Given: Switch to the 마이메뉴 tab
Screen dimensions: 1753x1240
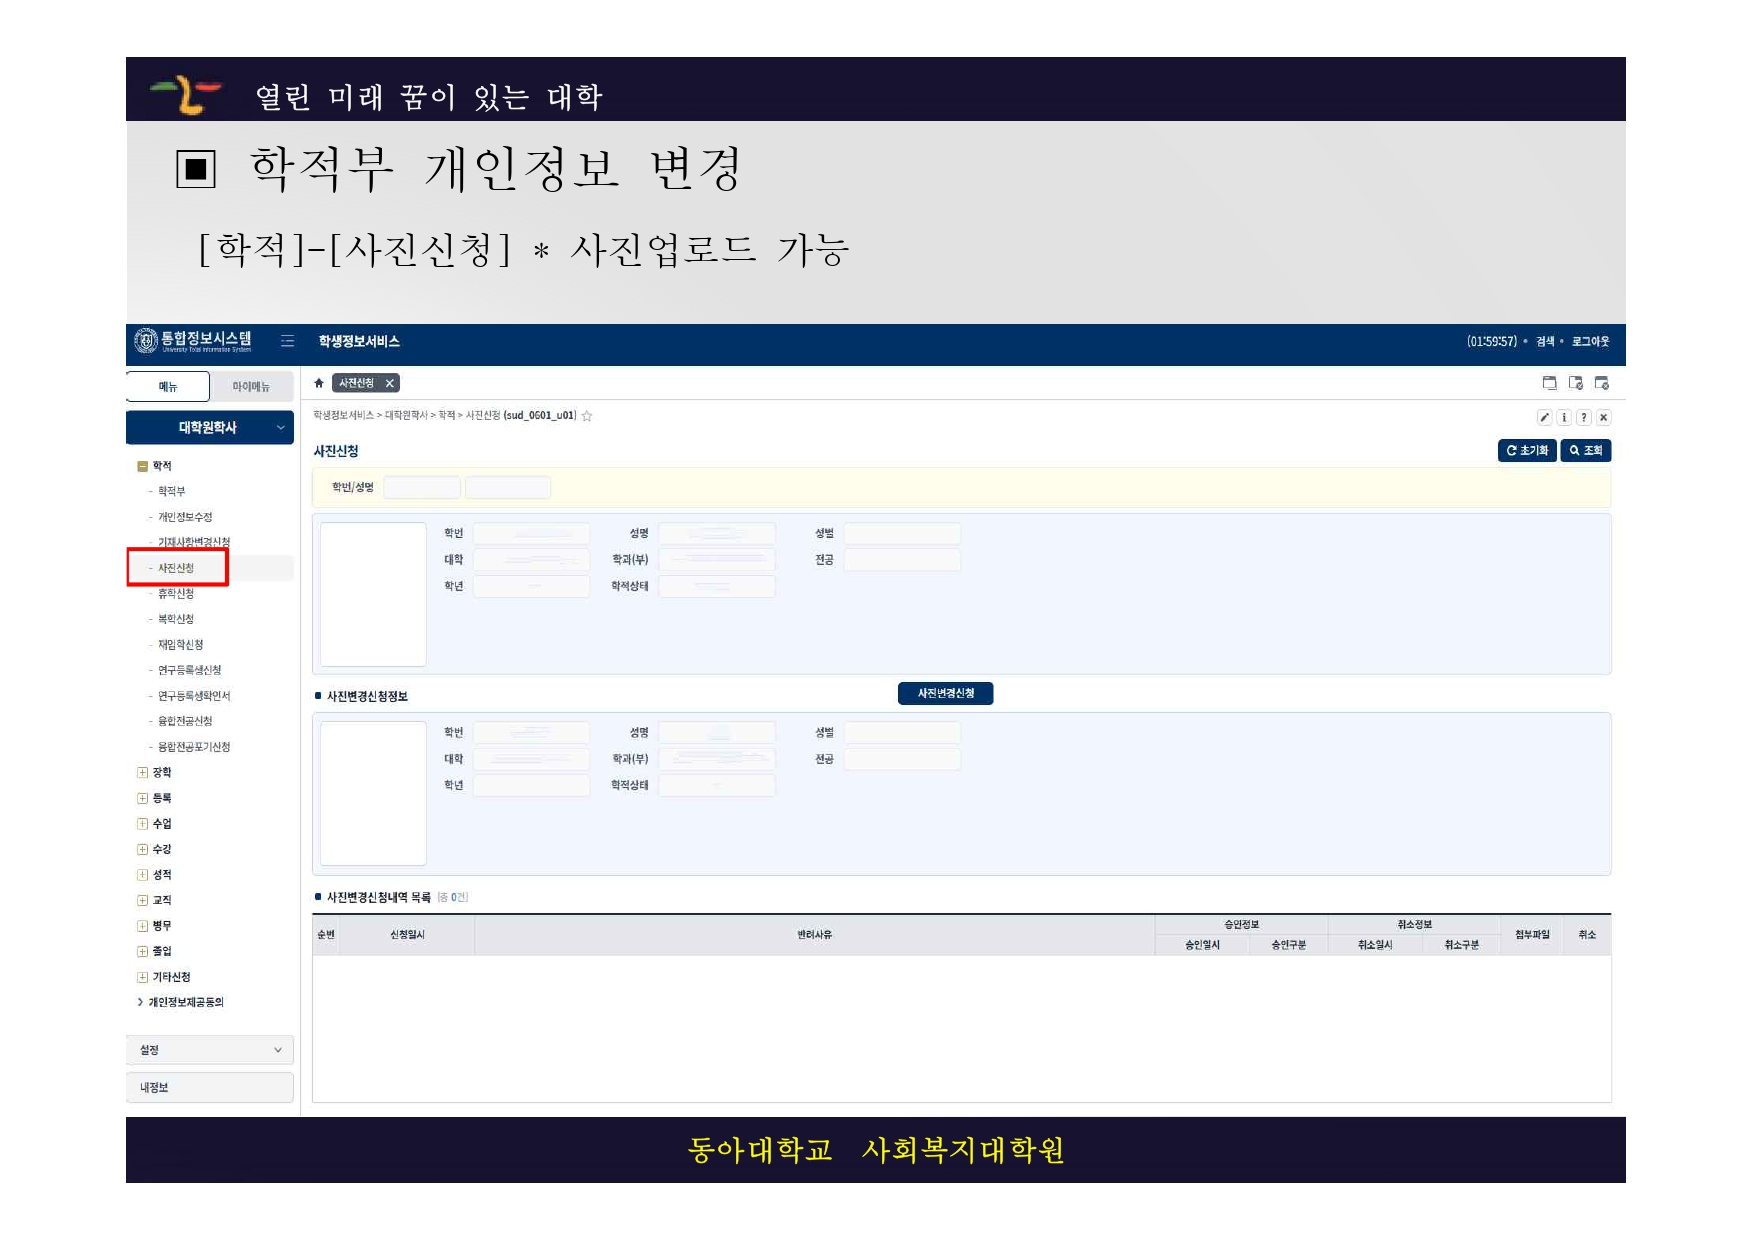Looking at the screenshot, I should point(251,387).
